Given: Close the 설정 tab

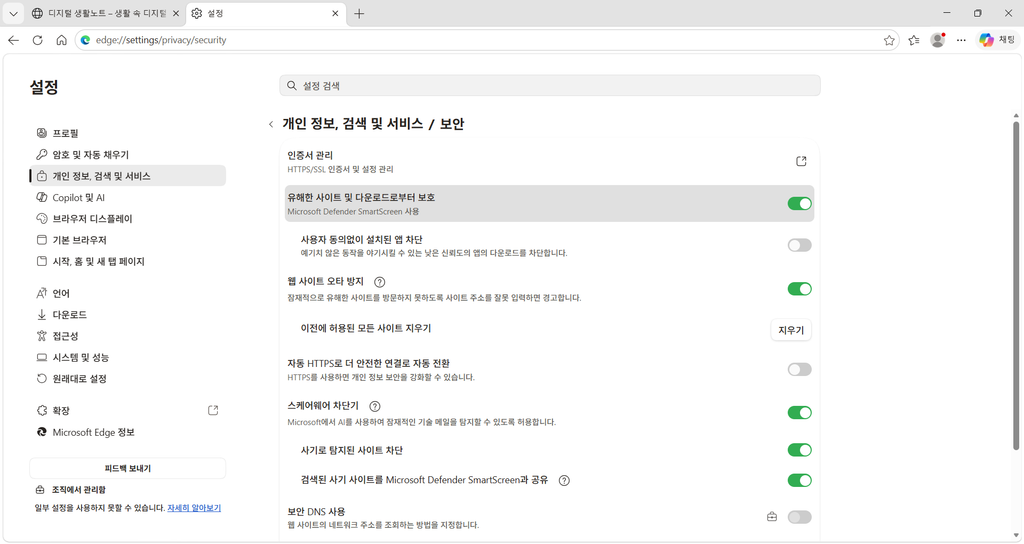Looking at the screenshot, I should click(335, 13).
